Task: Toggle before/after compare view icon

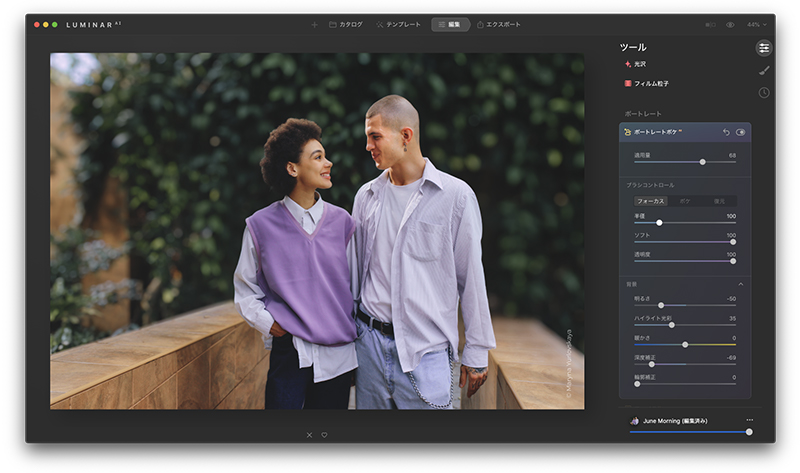Action: [710, 24]
